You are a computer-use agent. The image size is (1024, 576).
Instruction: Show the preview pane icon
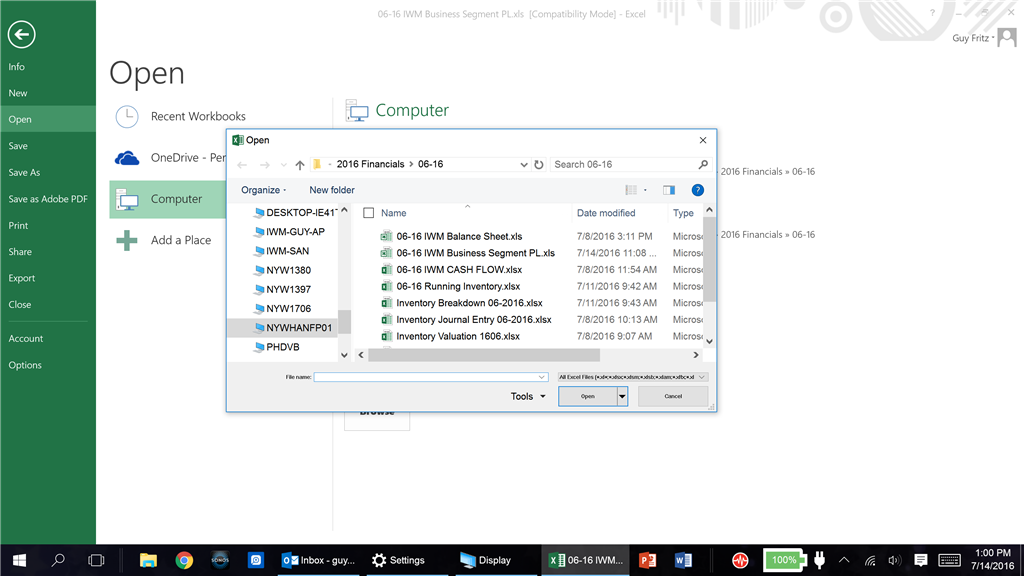[x=668, y=190]
